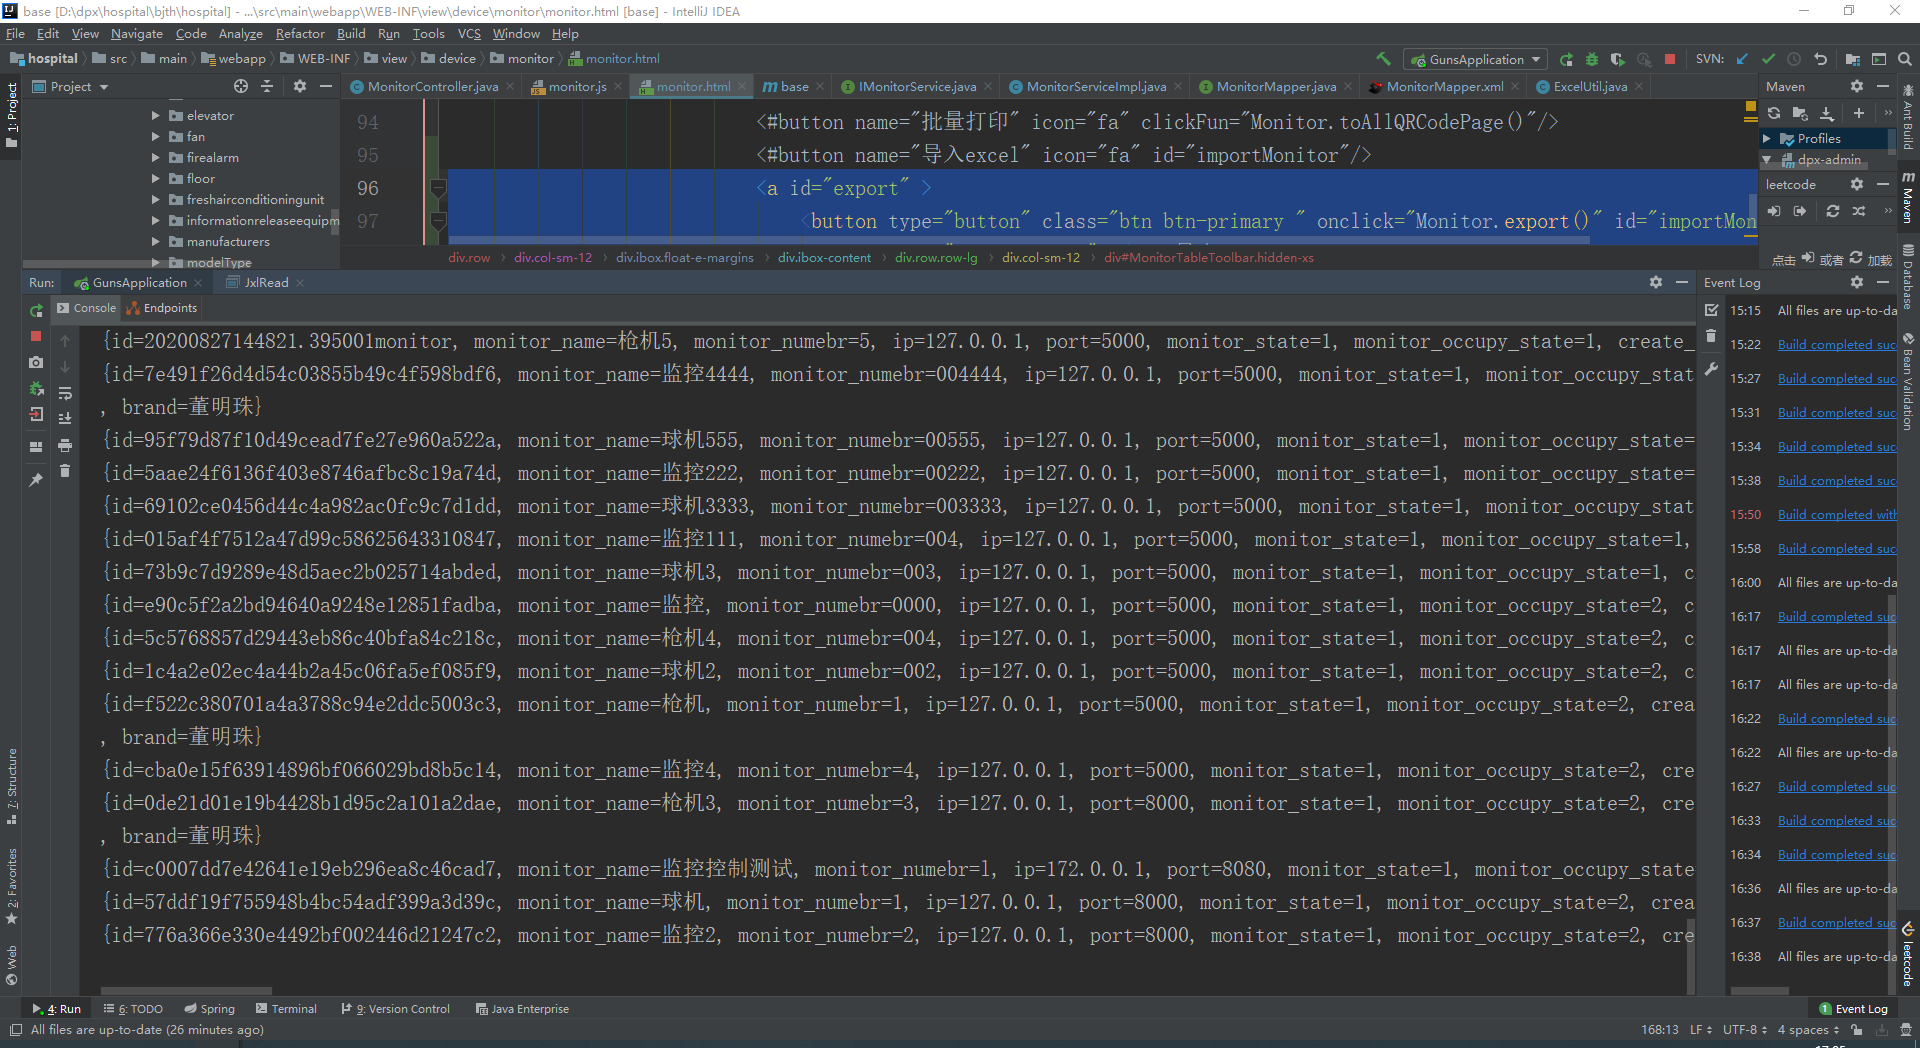Open the Terminal tool window button

coord(286,1009)
